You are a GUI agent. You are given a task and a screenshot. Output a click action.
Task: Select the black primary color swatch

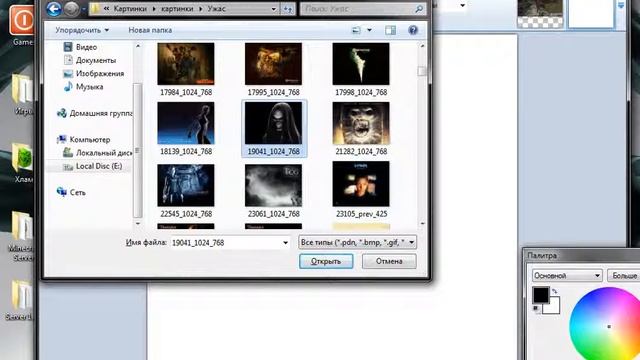pos(541,295)
